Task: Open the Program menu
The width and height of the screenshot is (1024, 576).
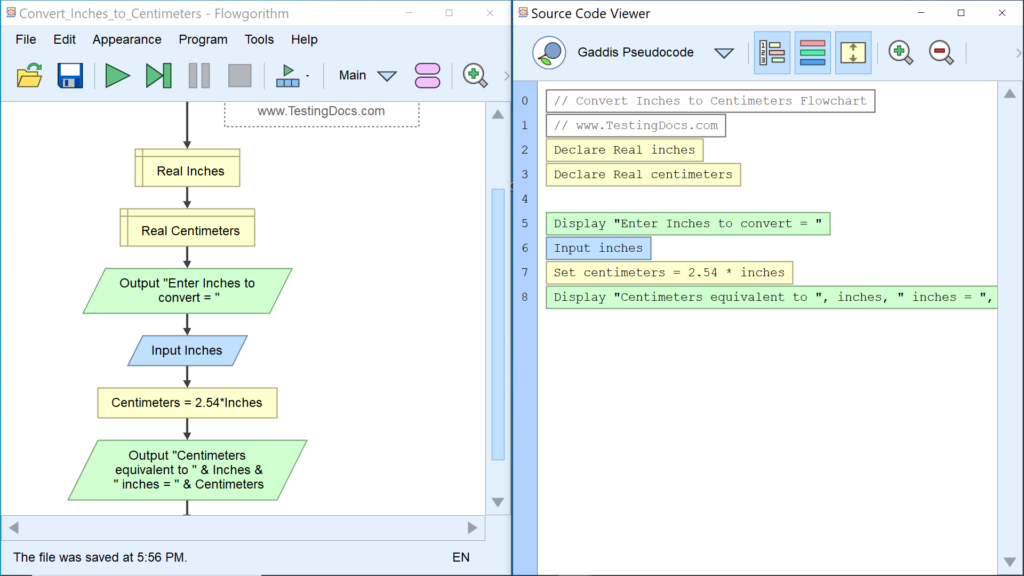Action: click(203, 39)
